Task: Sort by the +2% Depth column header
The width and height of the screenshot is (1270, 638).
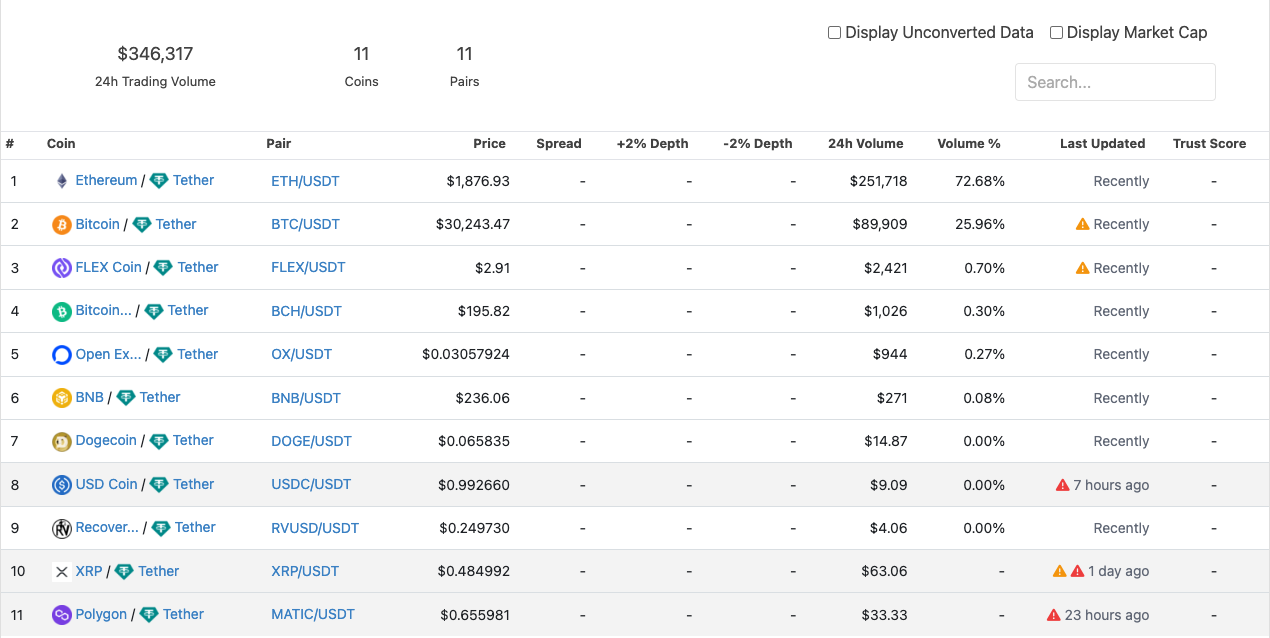Action: [652, 144]
